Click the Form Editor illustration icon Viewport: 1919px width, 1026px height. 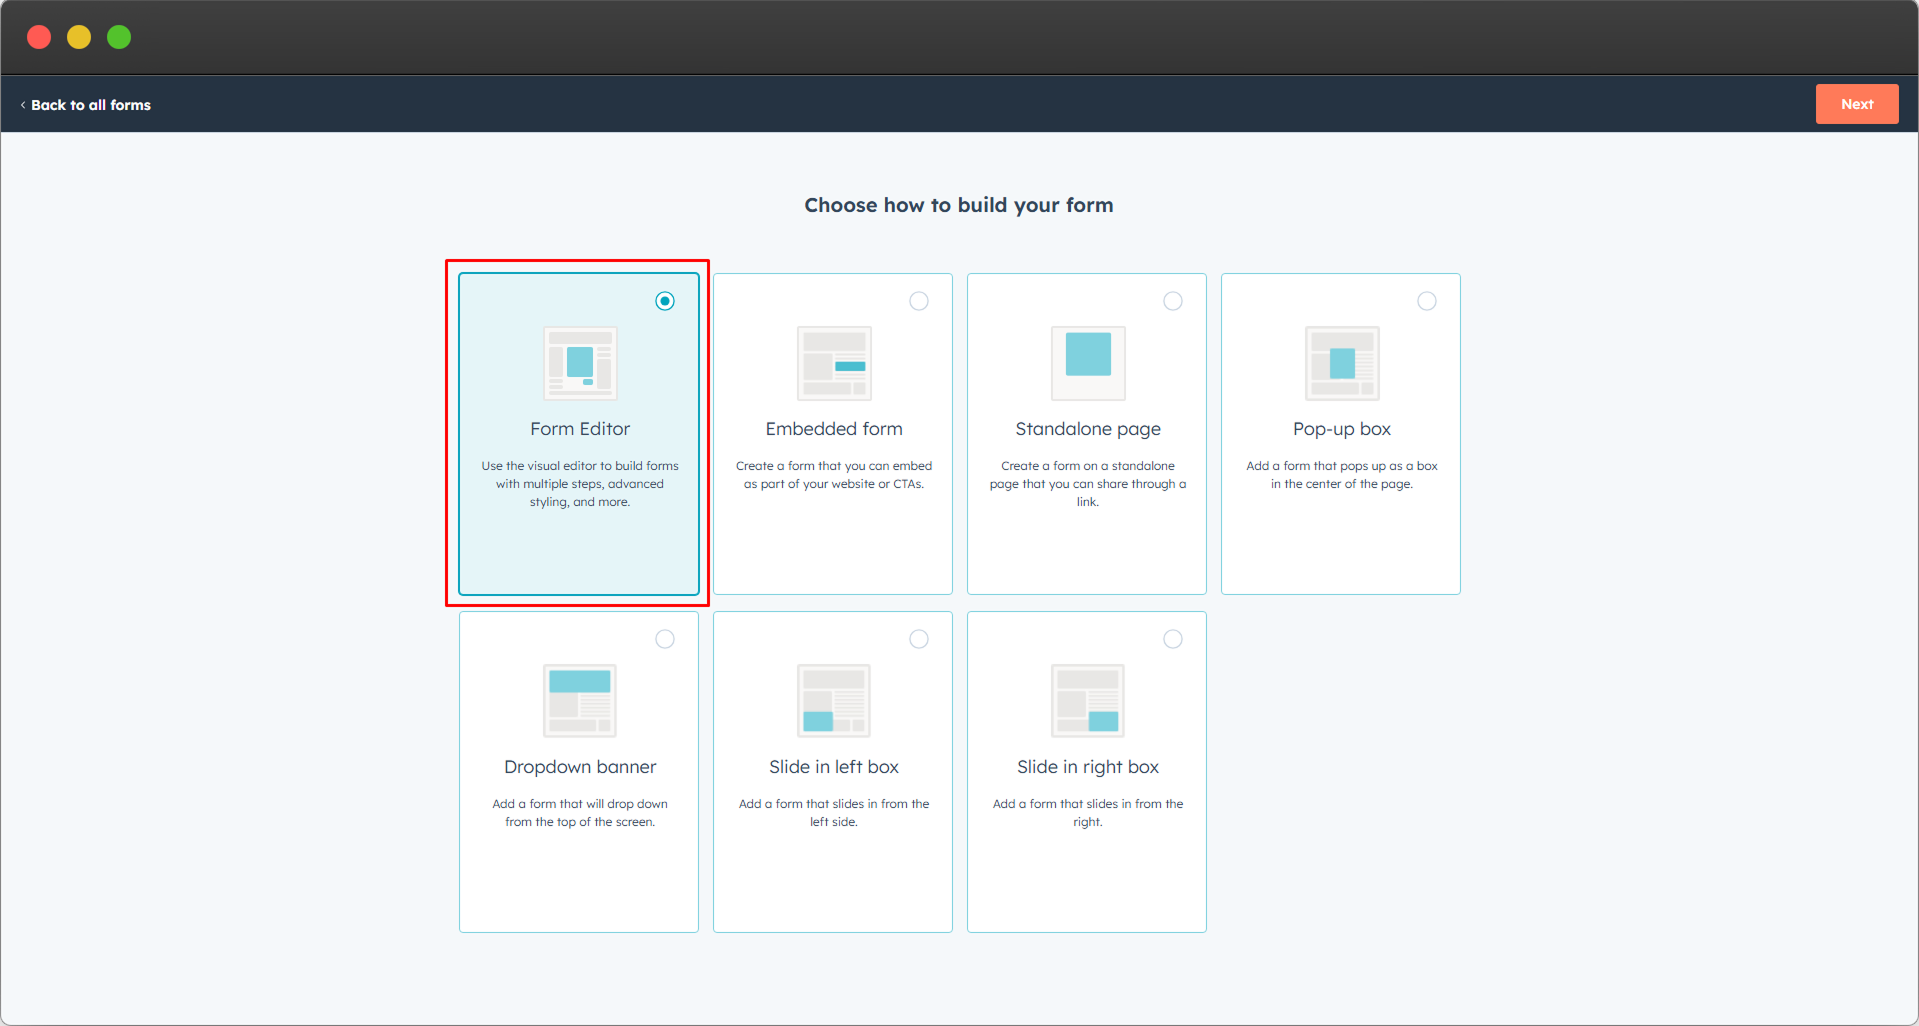[580, 363]
